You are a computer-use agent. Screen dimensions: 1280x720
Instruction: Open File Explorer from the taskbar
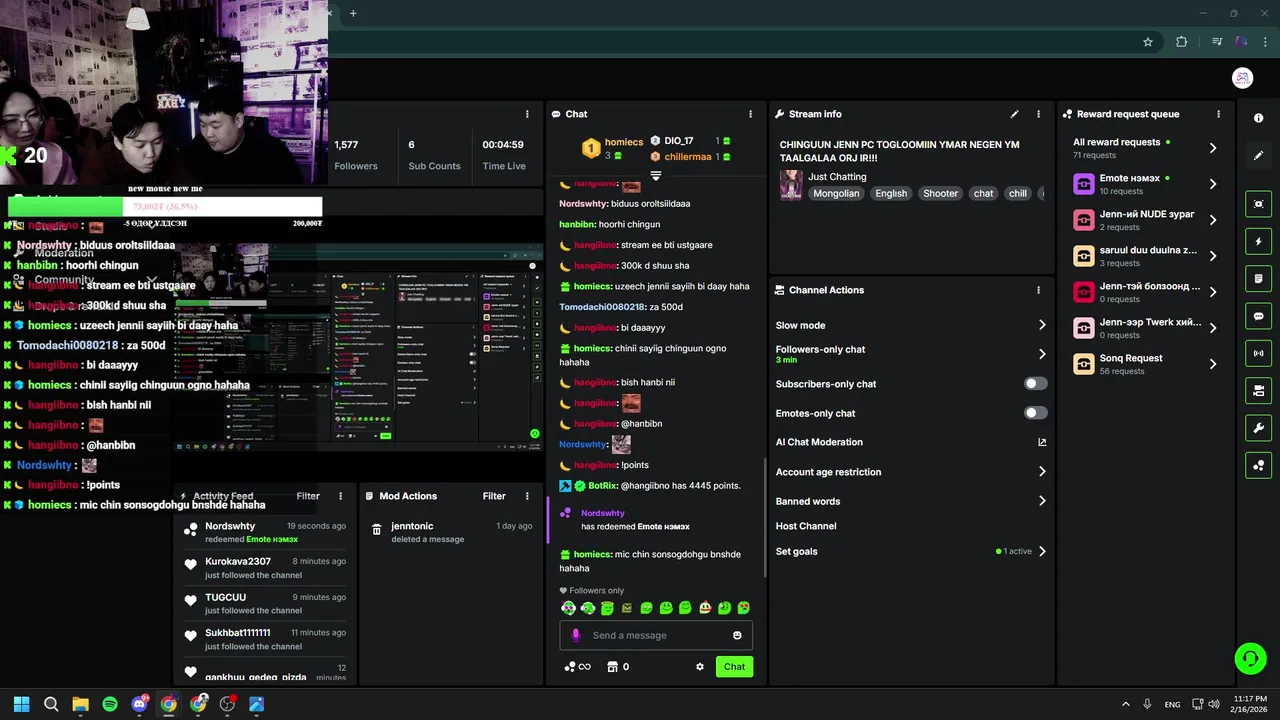click(x=81, y=704)
